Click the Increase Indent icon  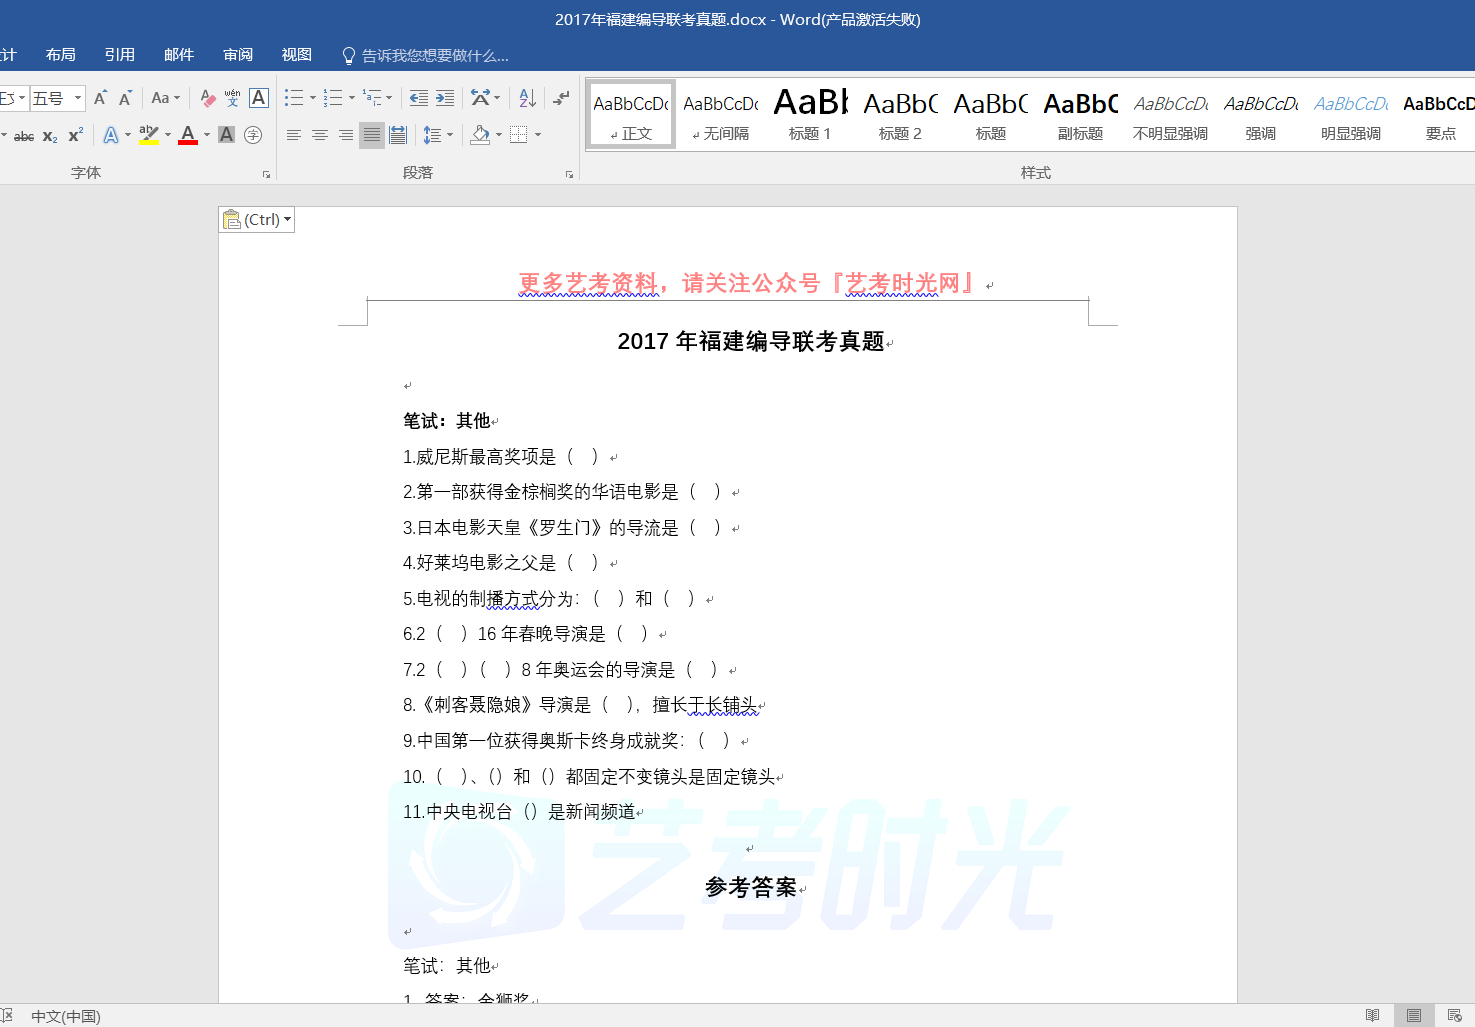click(445, 98)
